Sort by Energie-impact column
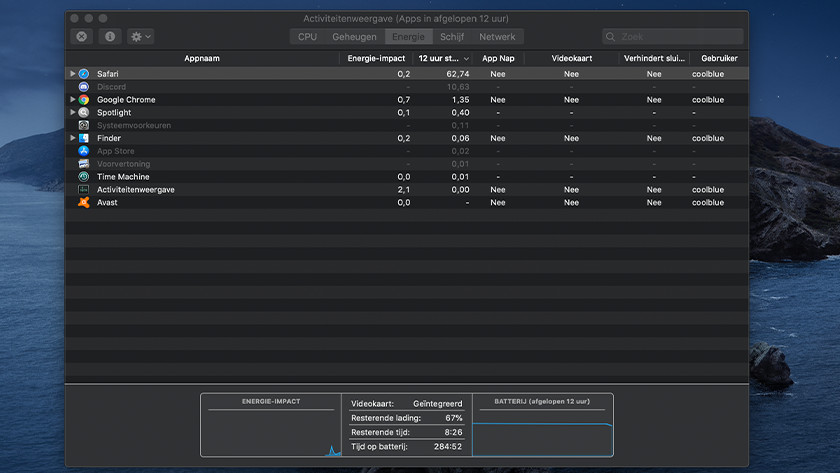This screenshot has height=473, width=840. tap(376, 58)
